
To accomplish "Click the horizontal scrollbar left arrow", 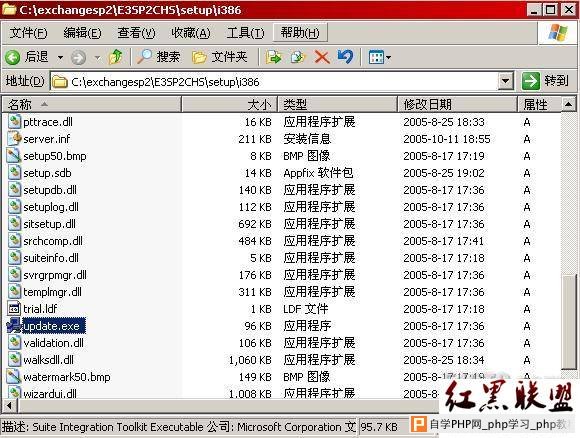I will pos(9,406).
